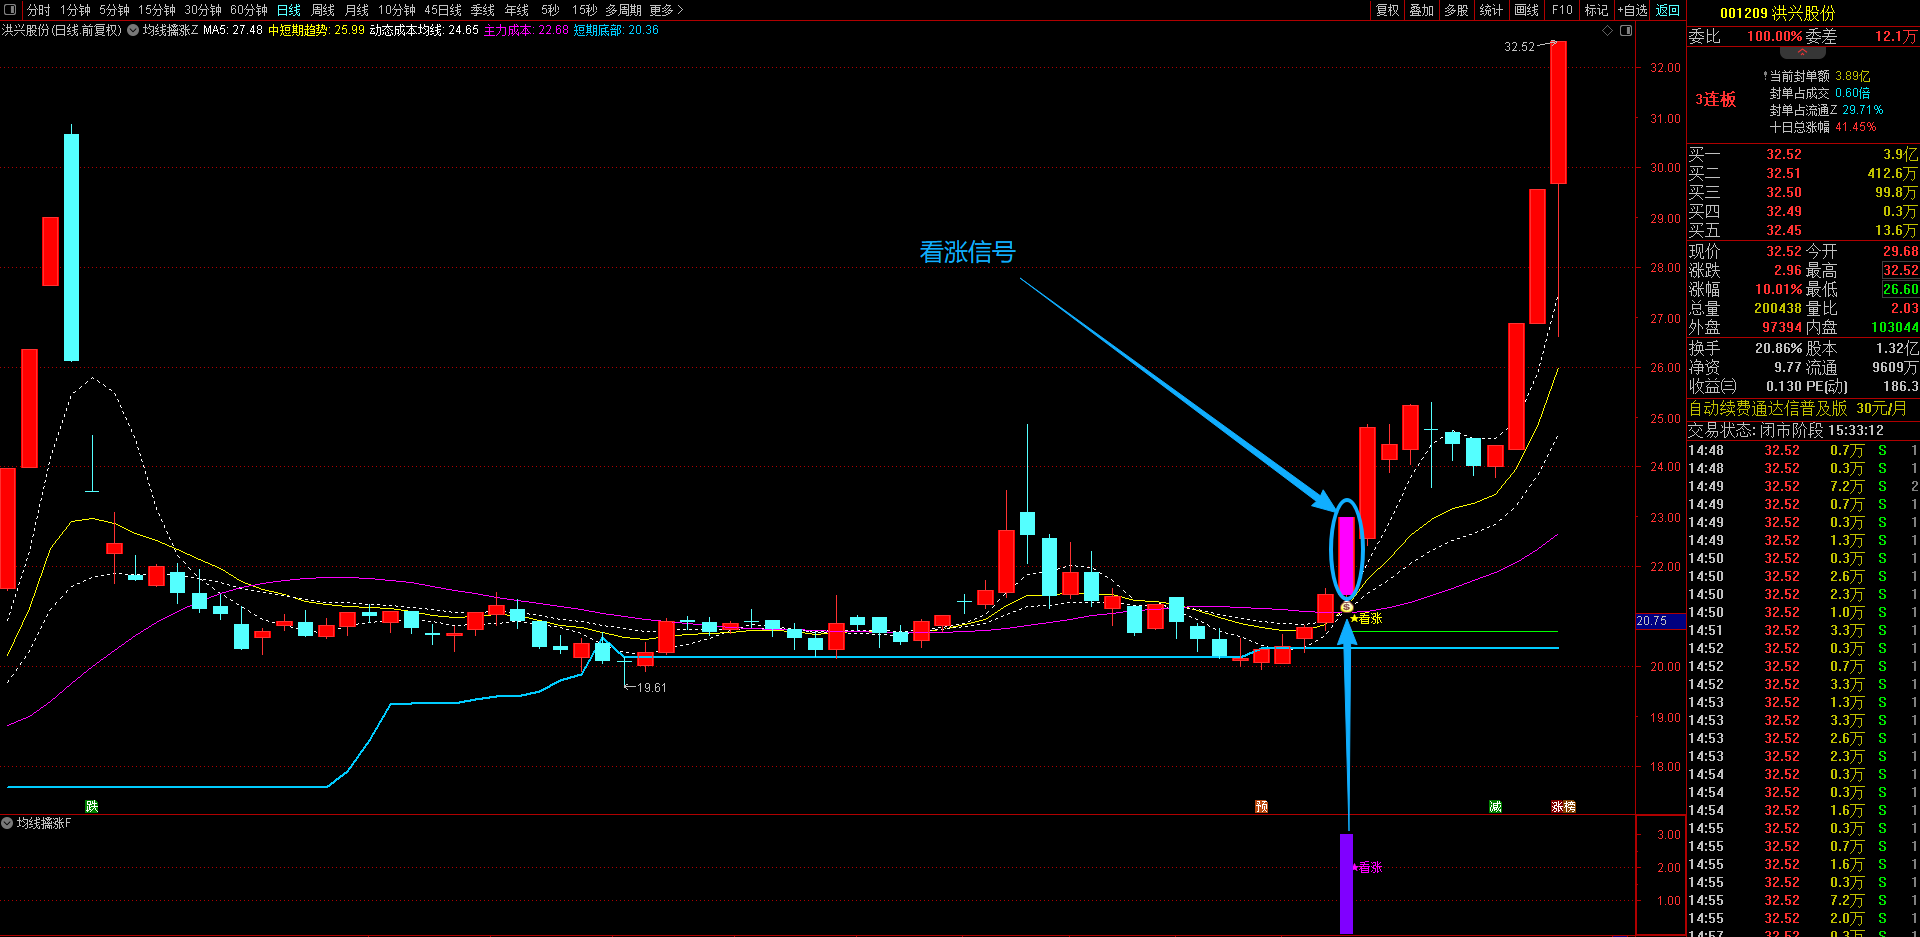1920x937 pixels.
Task: Open the 均线擒涨F sub-indicator dropdown circle
Action: coord(7,823)
